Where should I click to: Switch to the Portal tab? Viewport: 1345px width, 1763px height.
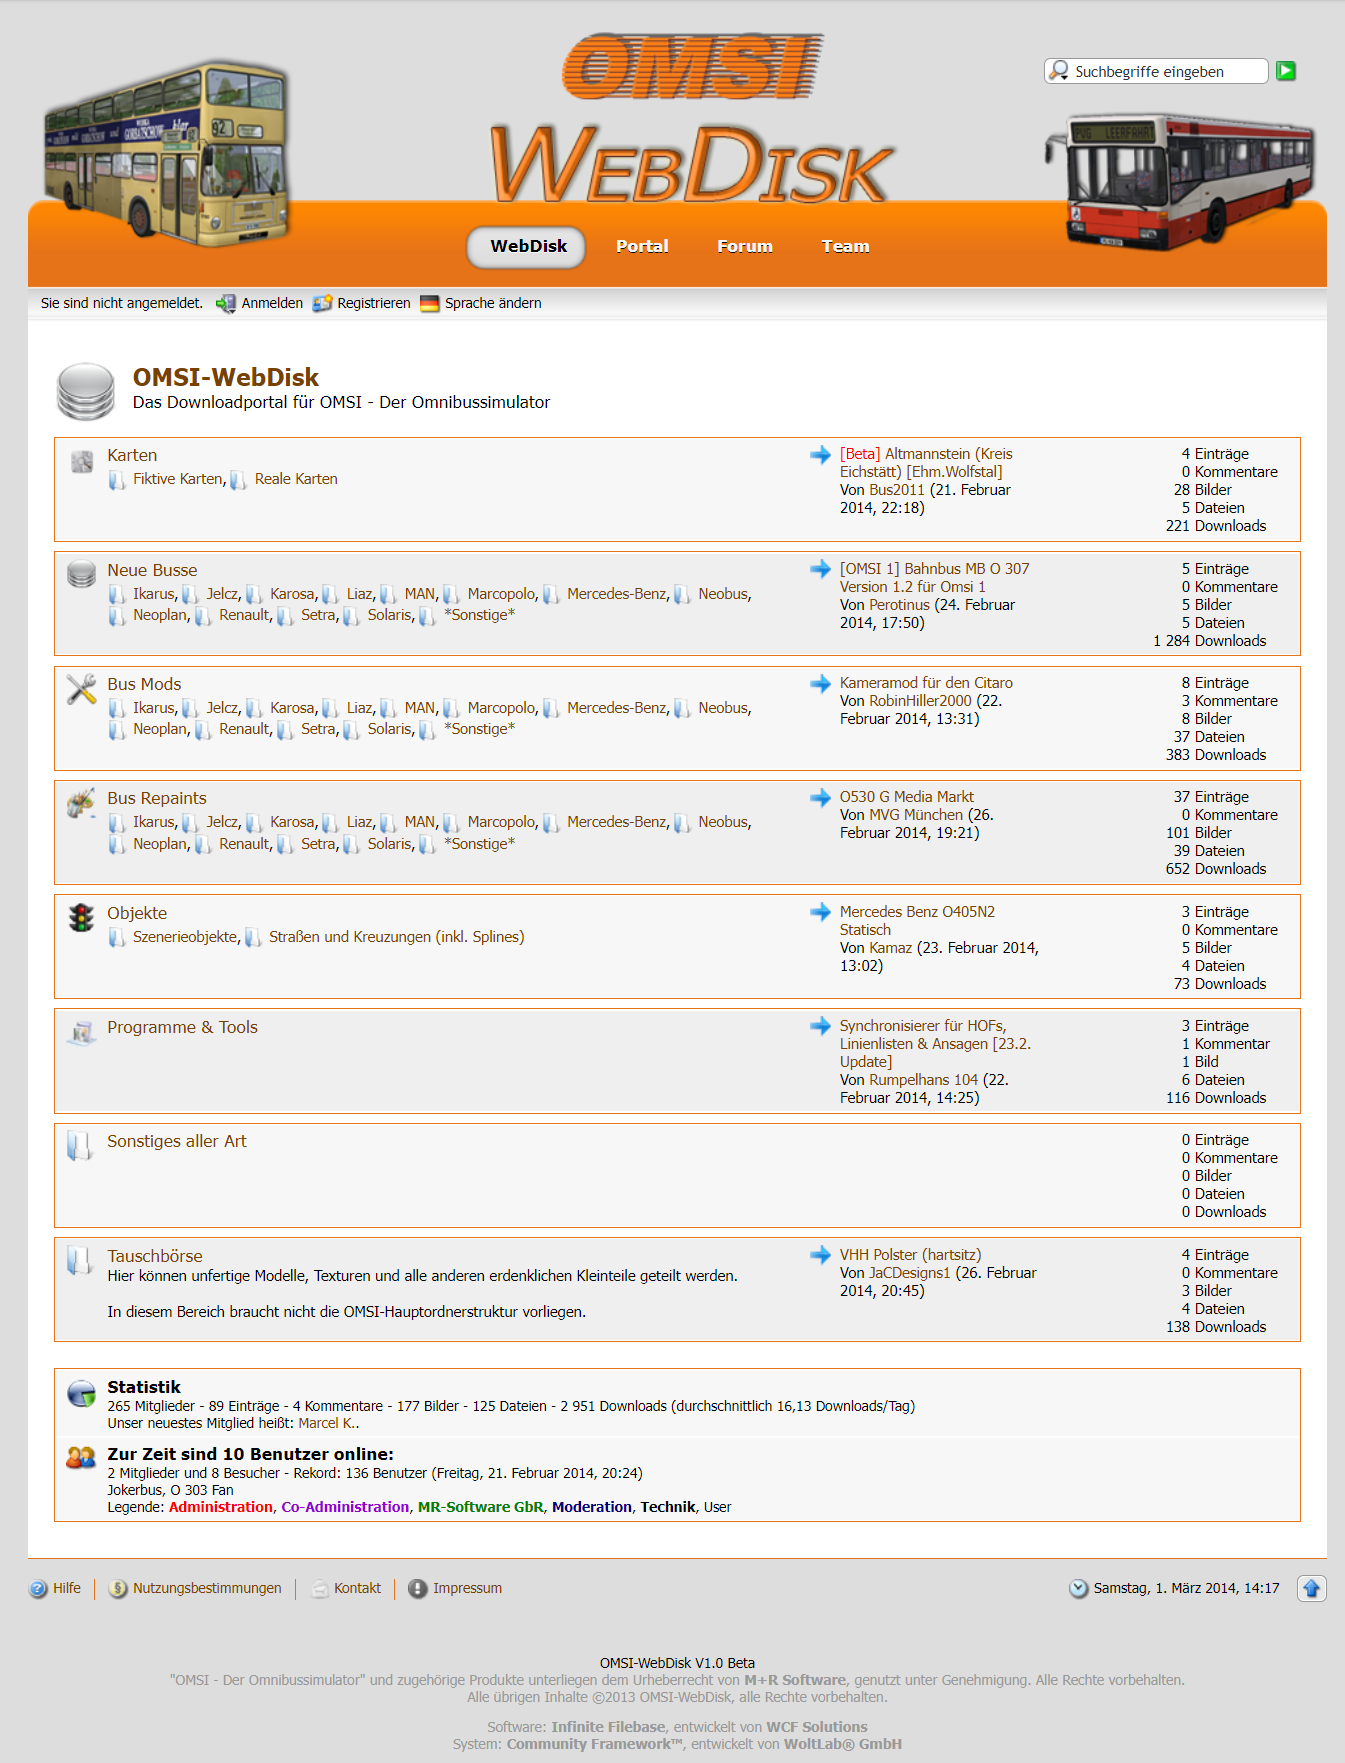pos(642,247)
